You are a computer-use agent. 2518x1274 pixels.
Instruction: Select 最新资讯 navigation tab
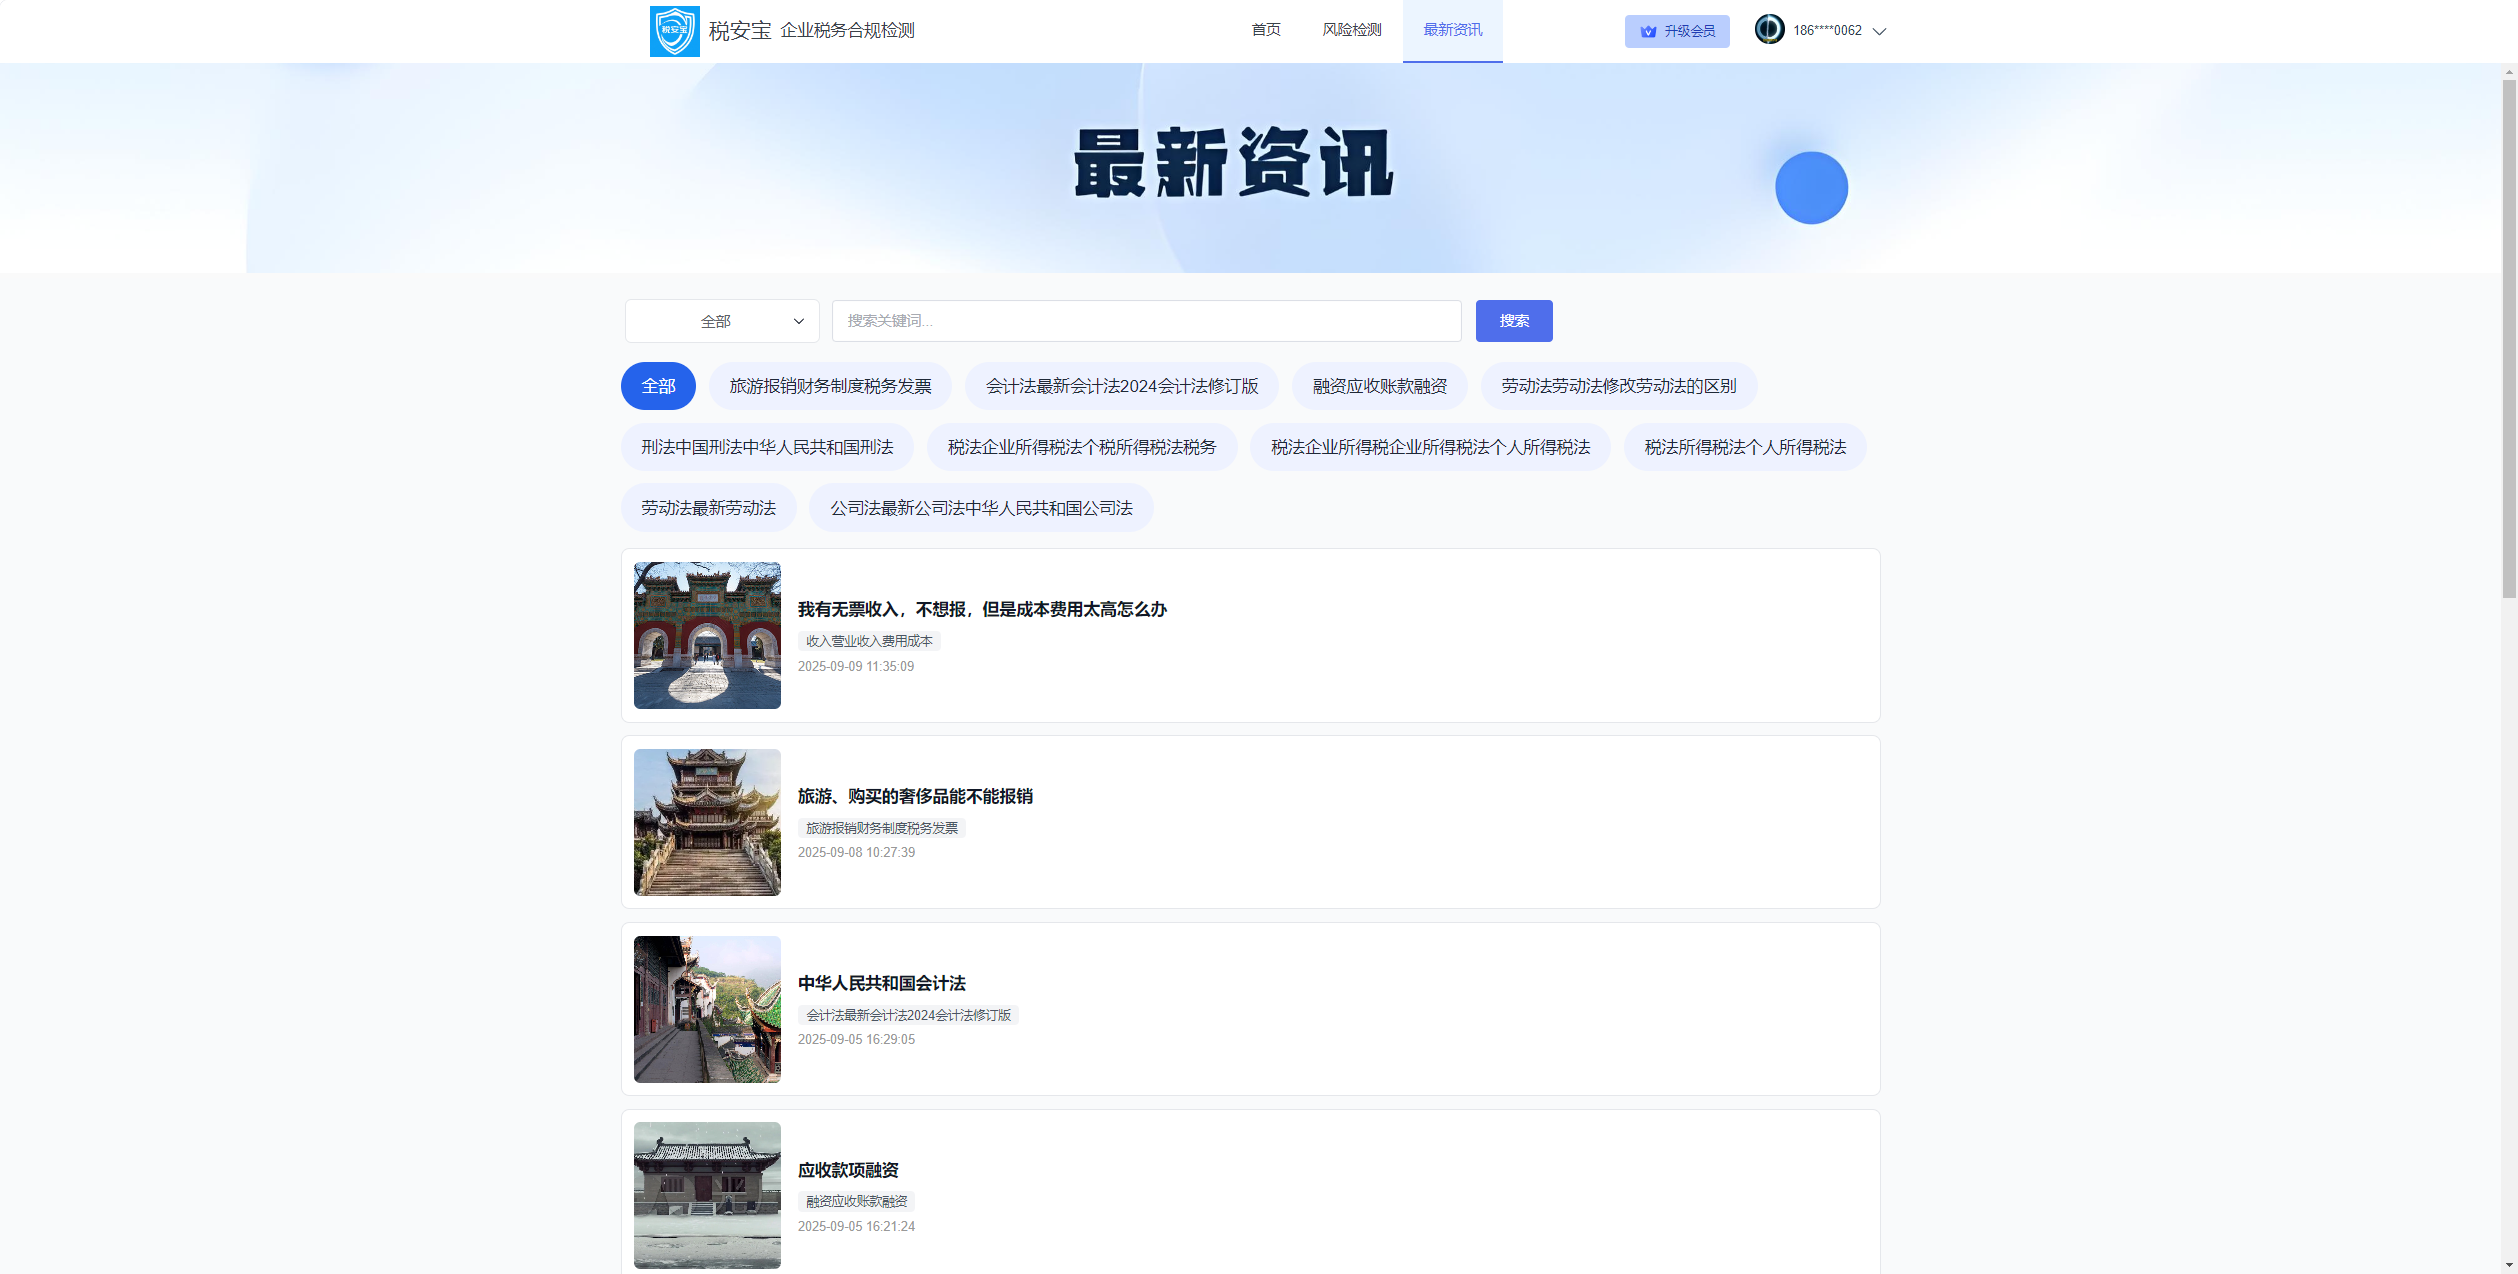[1452, 30]
